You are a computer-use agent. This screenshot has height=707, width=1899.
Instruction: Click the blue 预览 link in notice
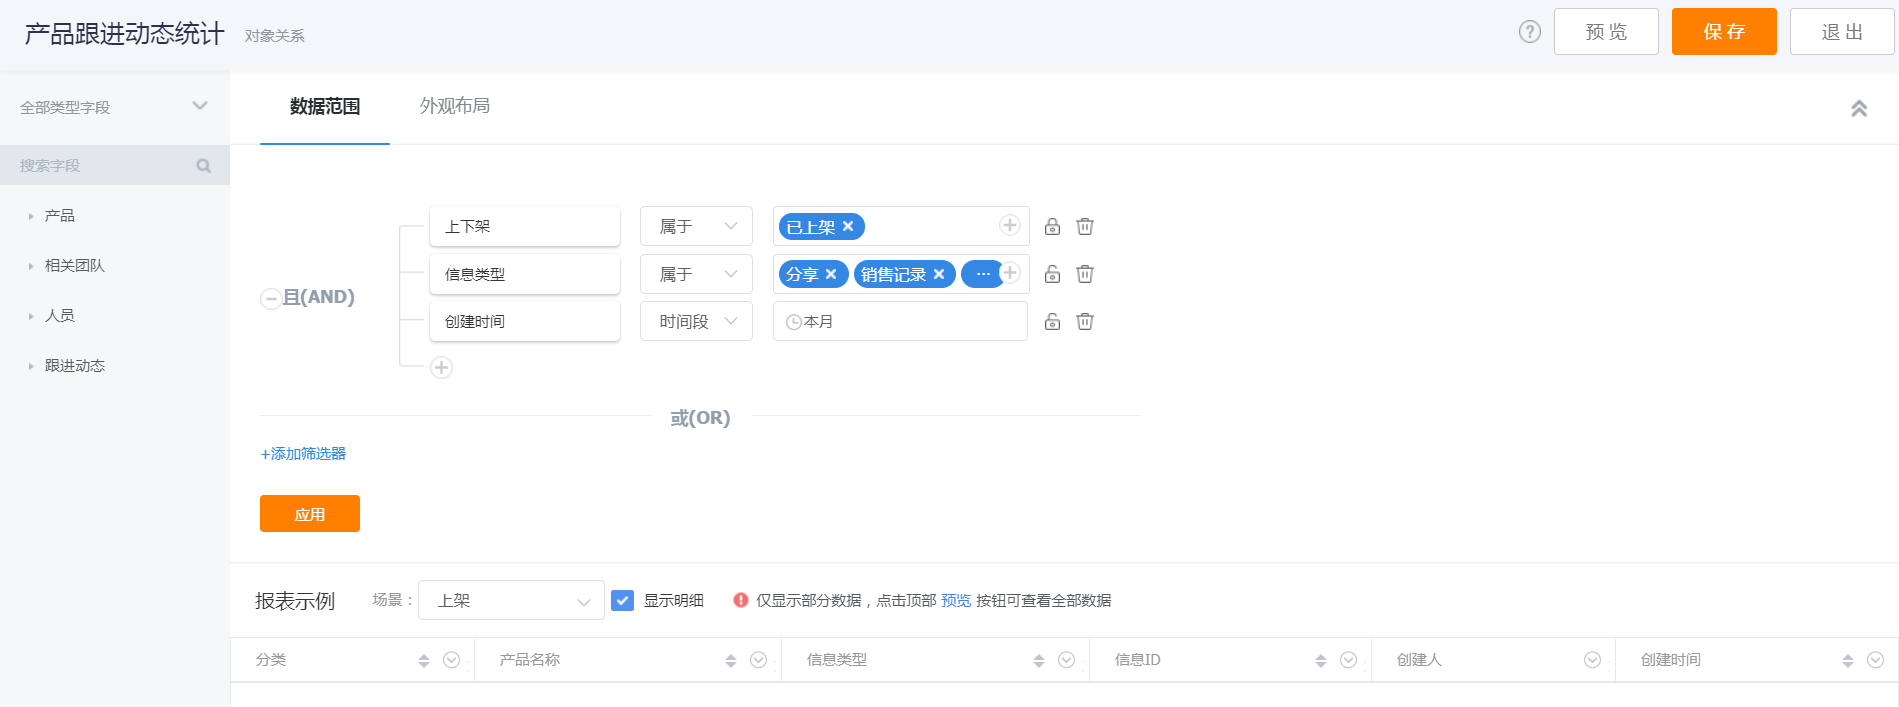tap(956, 600)
